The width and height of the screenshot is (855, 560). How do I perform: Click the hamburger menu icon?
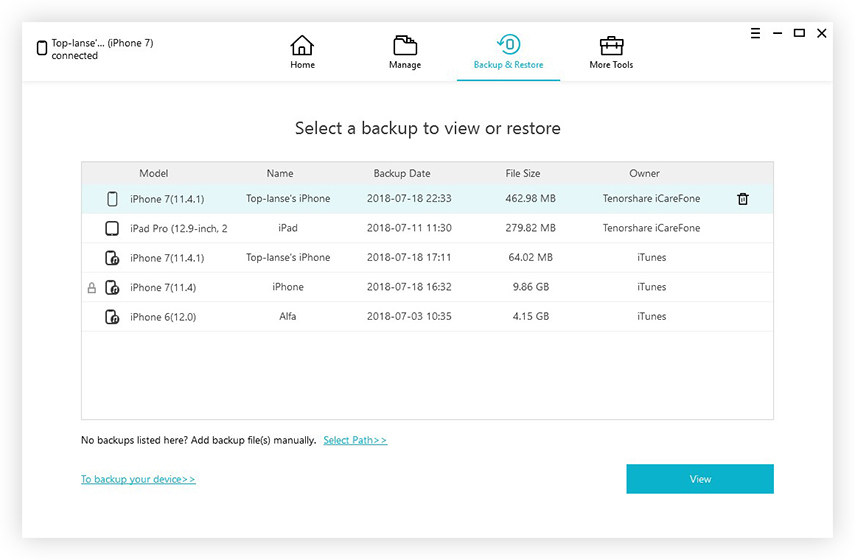pyautogui.click(x=755, y=33)
